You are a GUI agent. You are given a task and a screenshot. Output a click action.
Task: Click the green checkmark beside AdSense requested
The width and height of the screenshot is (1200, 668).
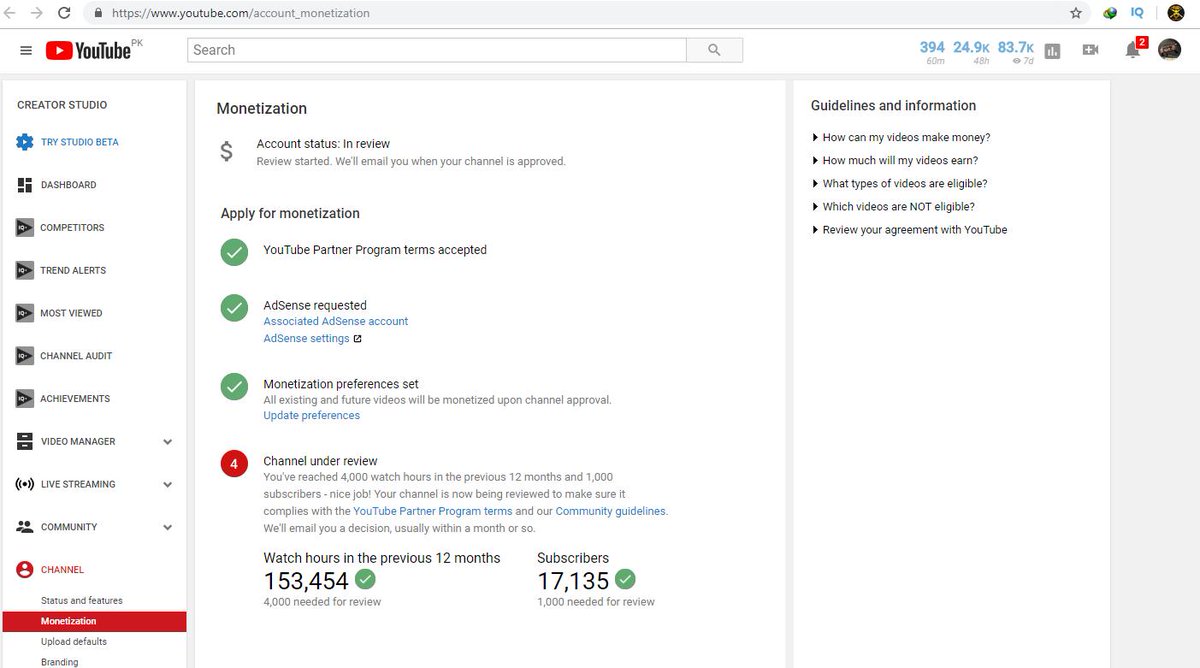(234, 308)
